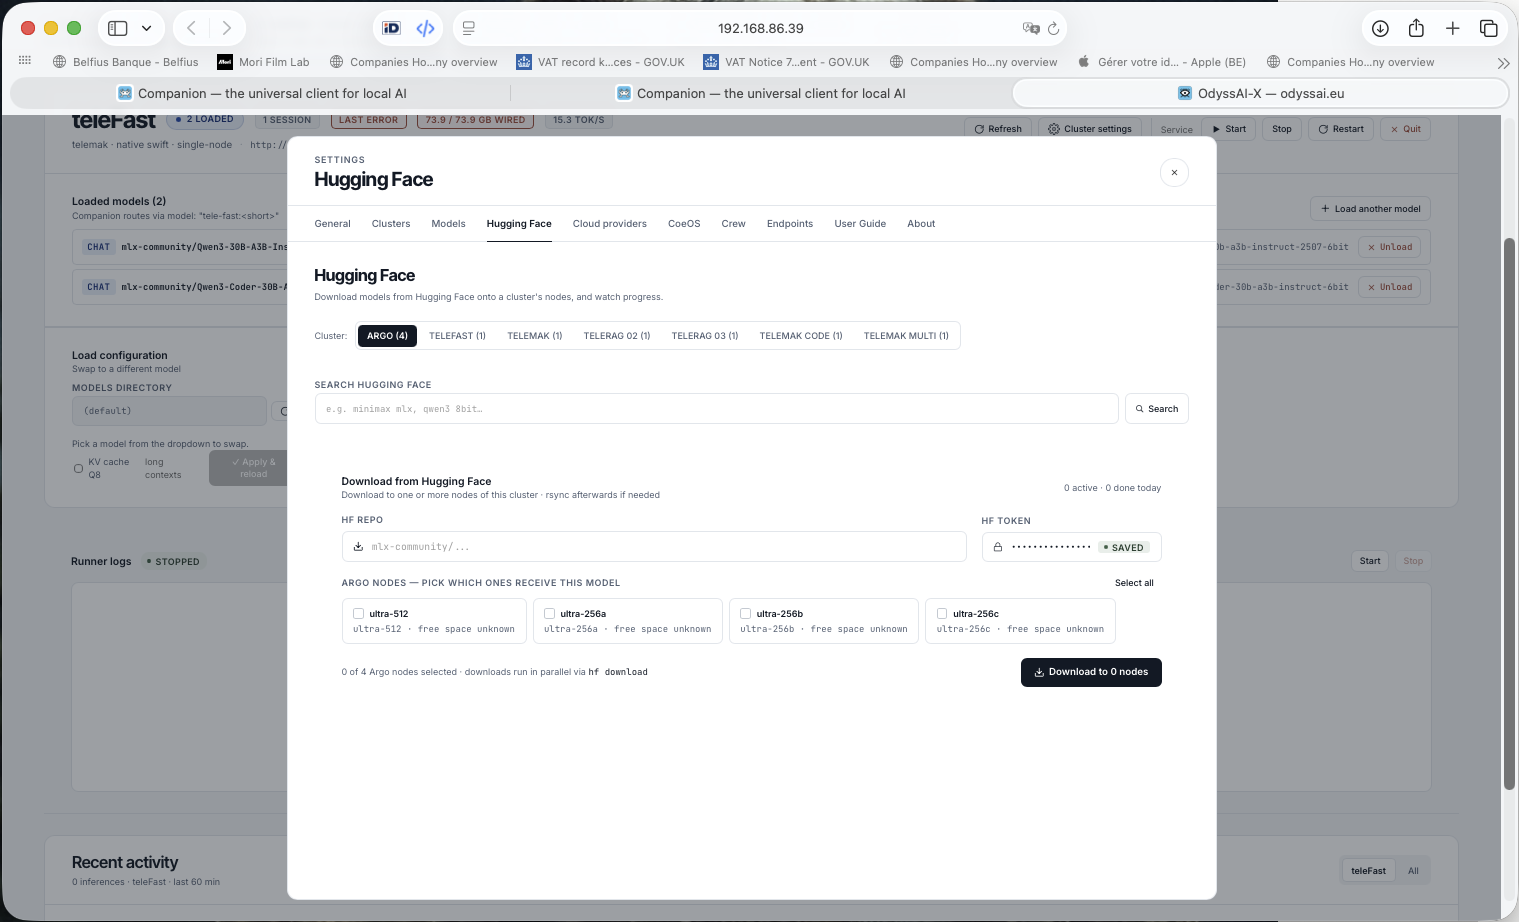Open the bookmarks grid icon
The image size is (1519, 922).
coord(25,61)
